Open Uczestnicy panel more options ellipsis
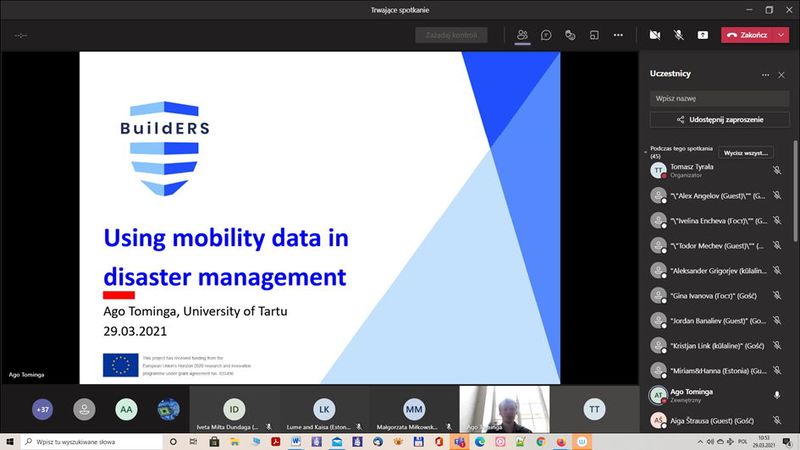Viewport: 800px width, 450px height. pyautogui.click(x=765, y=74)
